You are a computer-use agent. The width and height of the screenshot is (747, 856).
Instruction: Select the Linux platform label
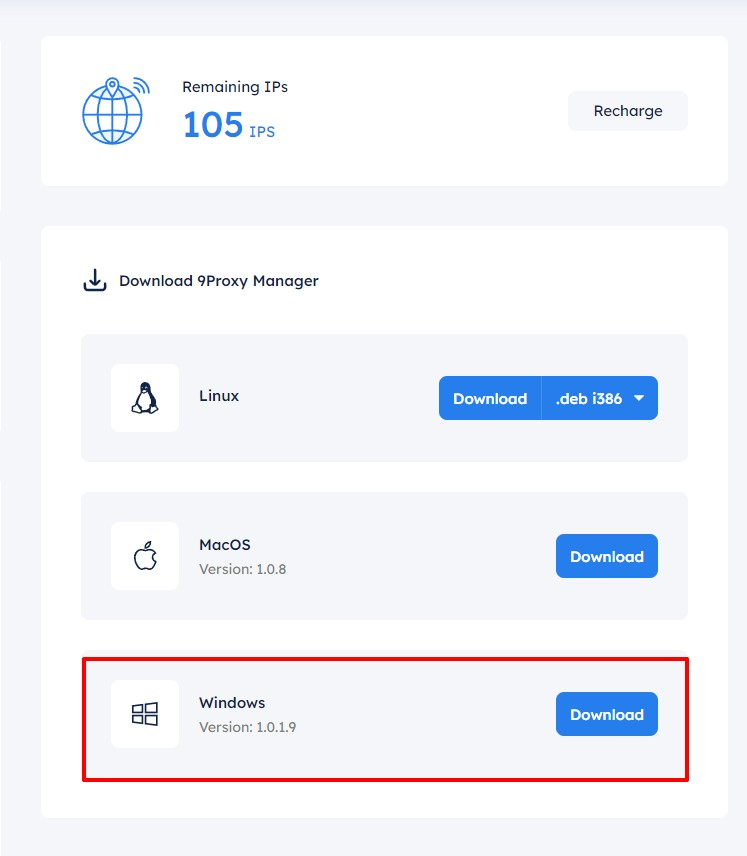(219, 396)
